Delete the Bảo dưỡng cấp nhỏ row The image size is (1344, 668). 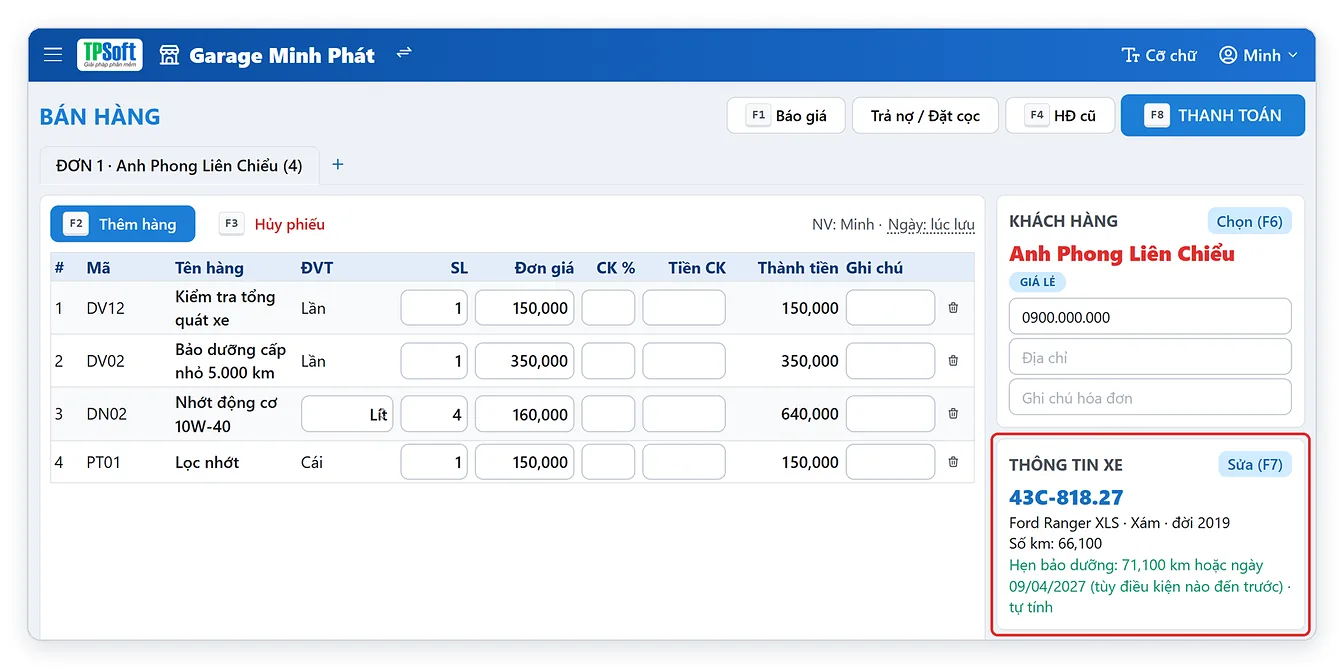click(x=953, y=361)
